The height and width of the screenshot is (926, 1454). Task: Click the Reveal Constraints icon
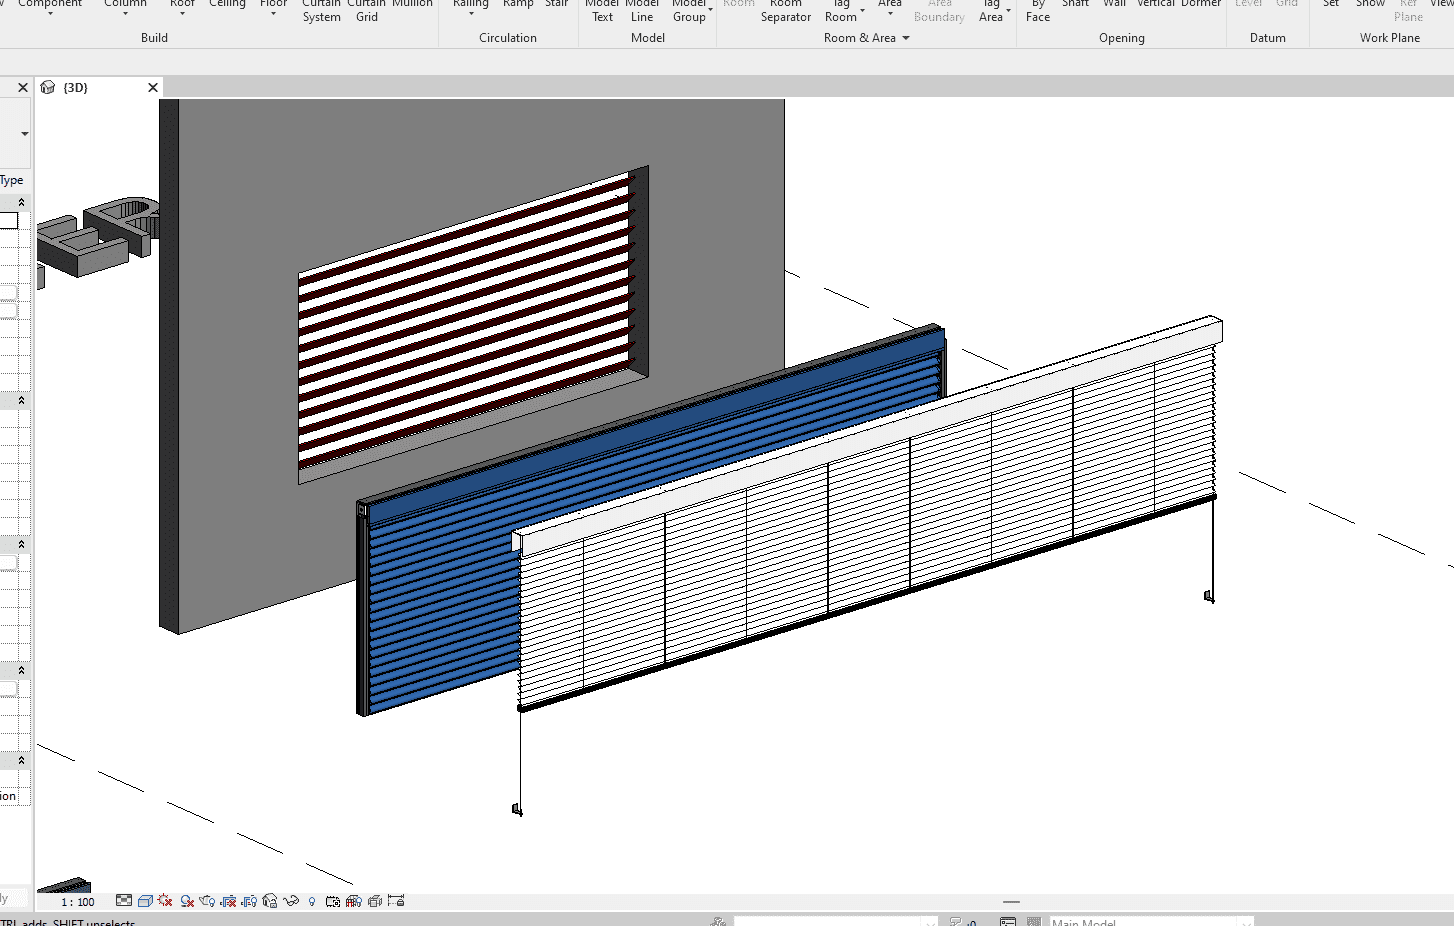396,901
